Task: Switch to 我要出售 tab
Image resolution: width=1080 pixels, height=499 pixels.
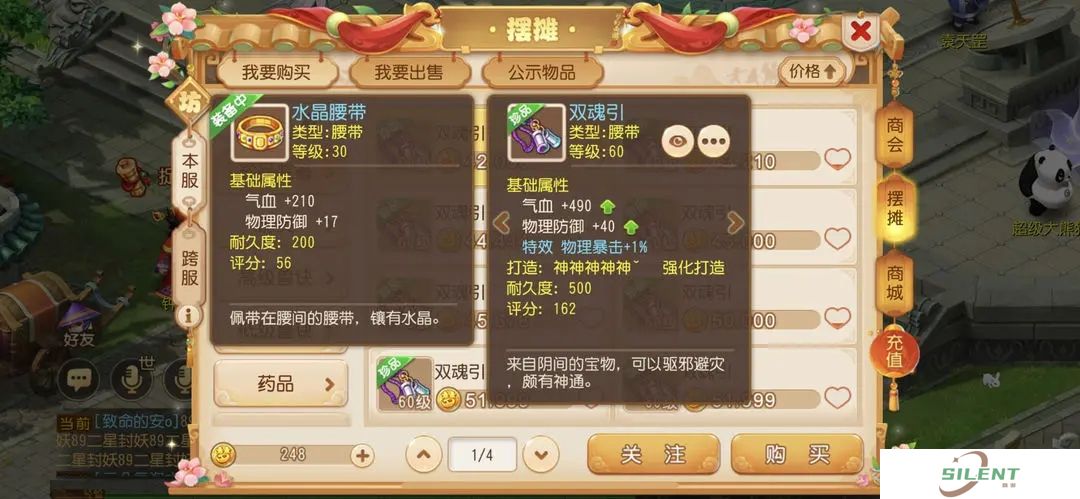Action: coord(409,72)
